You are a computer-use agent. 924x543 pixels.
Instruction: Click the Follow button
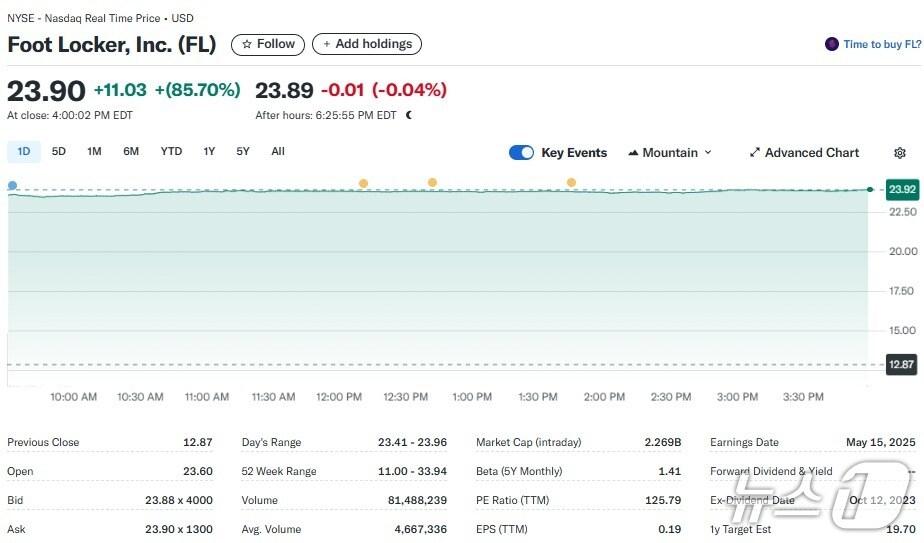coord(268,44)
